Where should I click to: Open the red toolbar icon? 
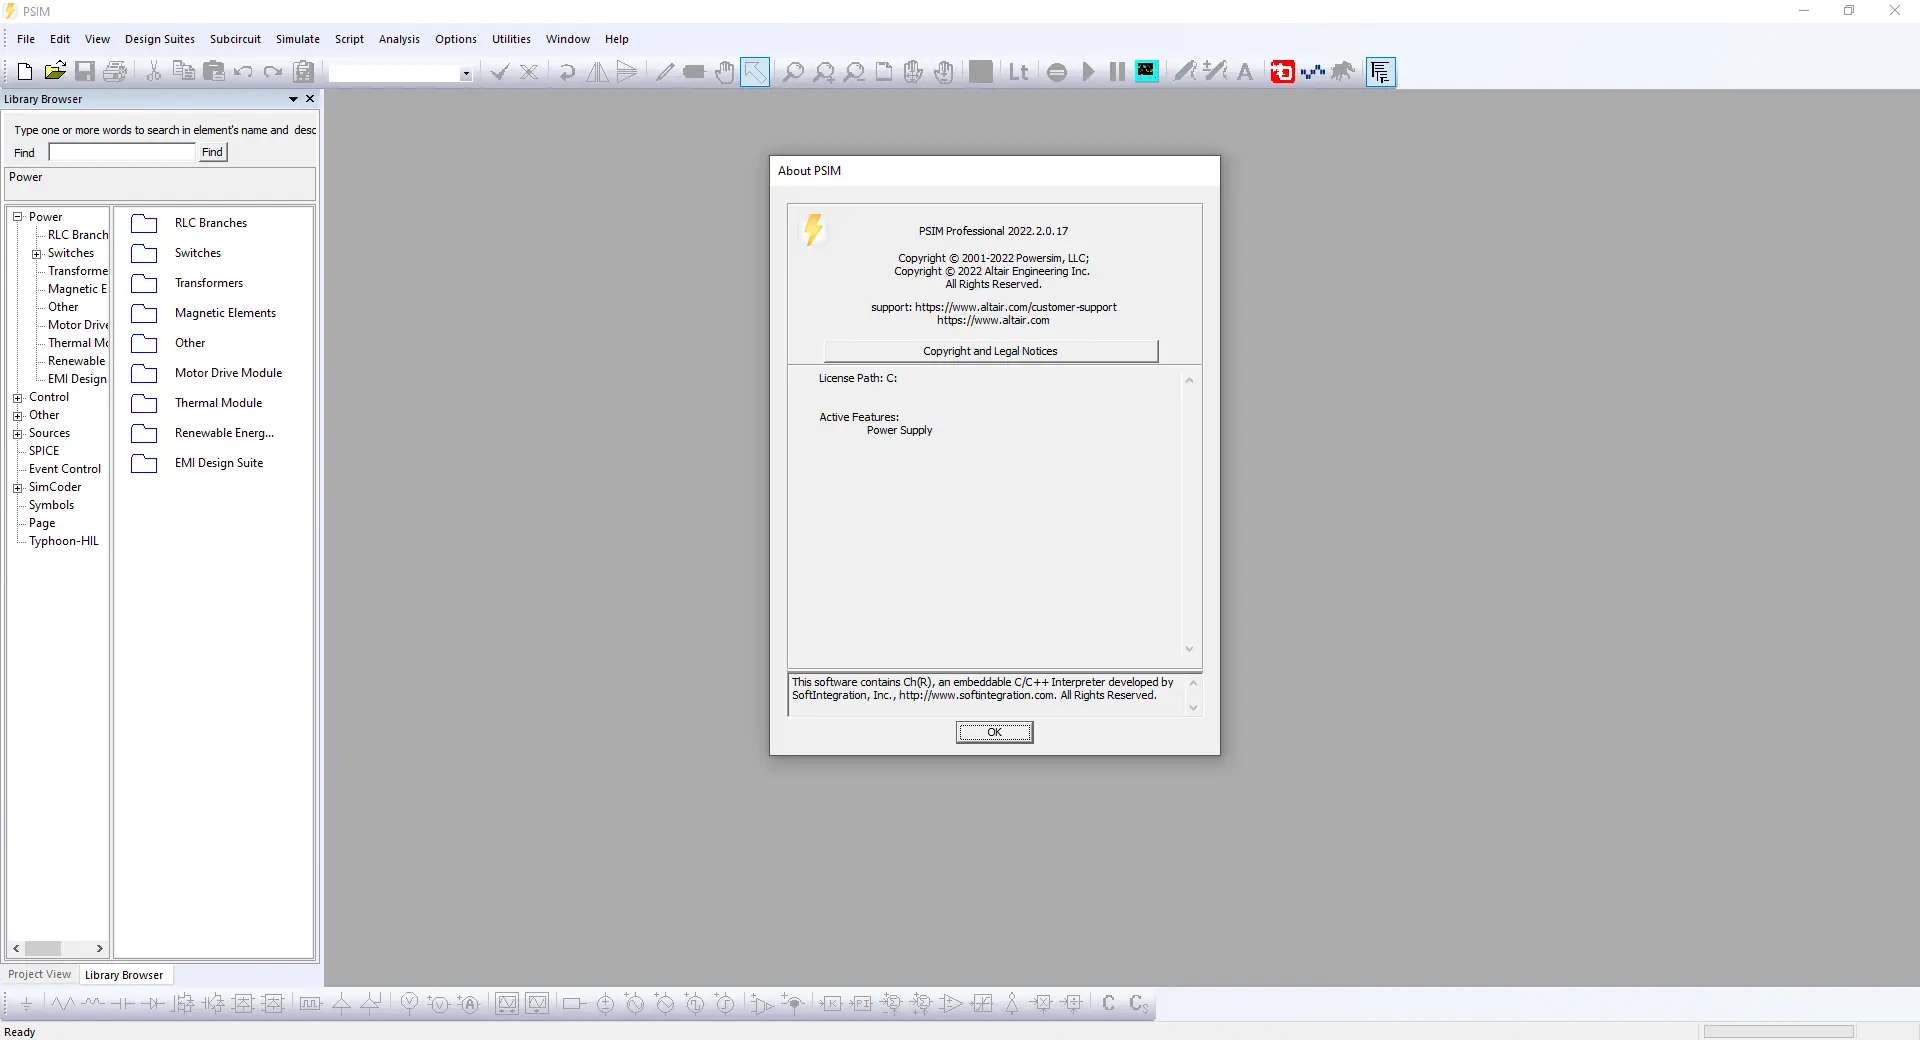pos(1282,72)
